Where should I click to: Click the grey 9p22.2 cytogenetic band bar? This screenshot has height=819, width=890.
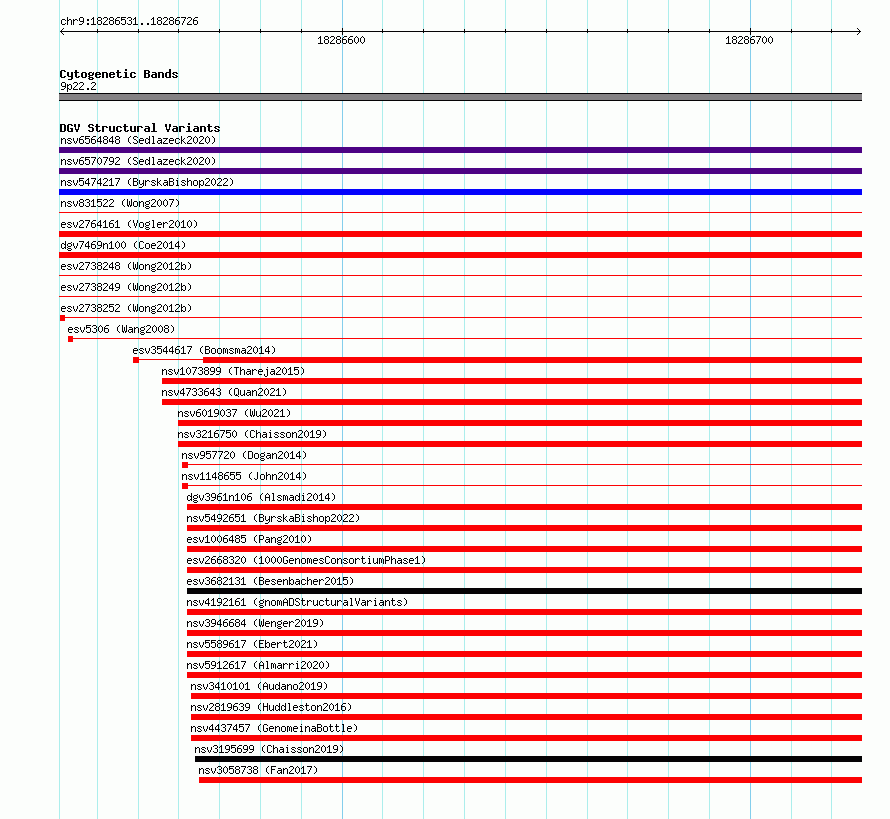point(460,97)
